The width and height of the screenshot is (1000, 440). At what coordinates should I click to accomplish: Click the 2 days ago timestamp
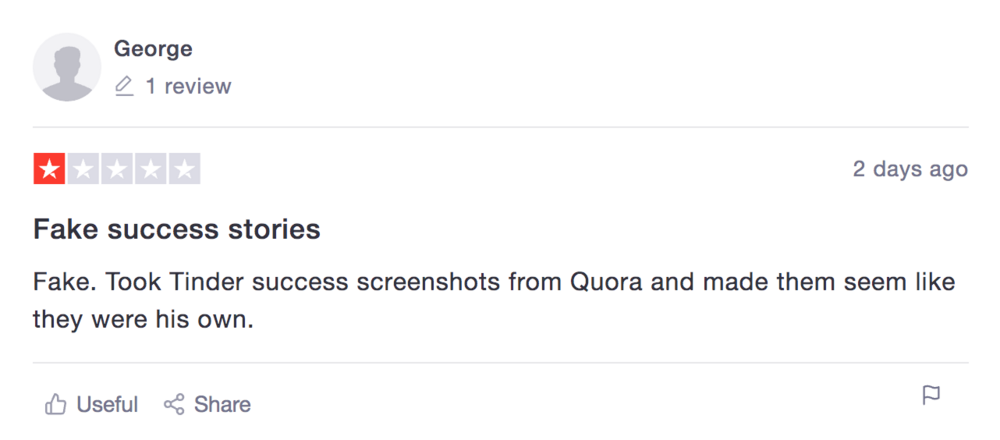tap(910, 169)
